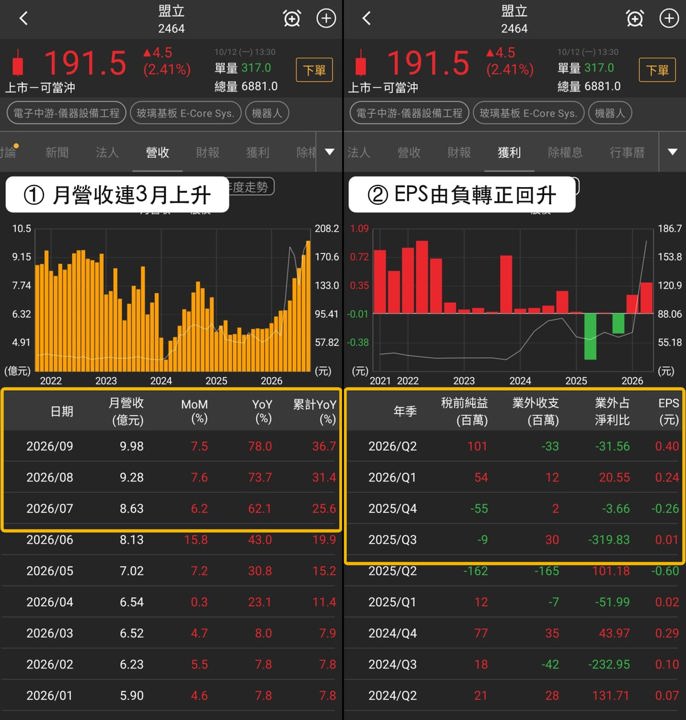Switch to 除權息 tab in right panel

tap(565, 152)
